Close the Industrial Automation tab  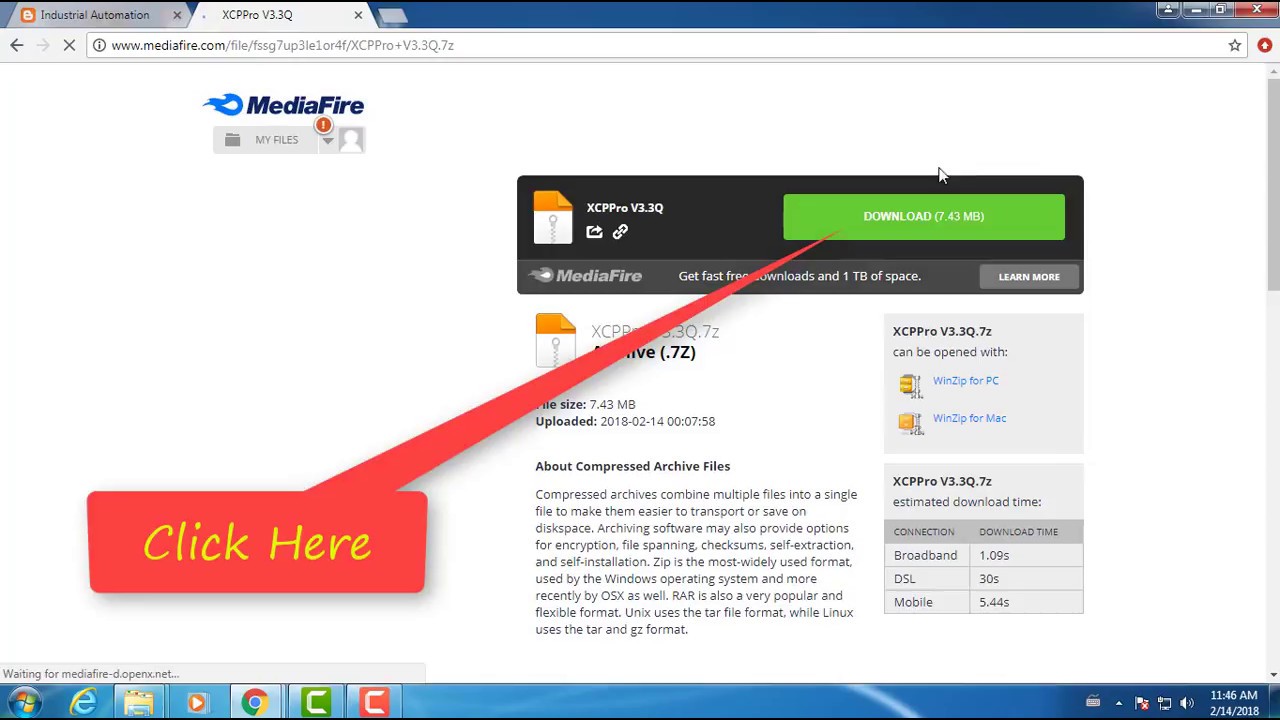177,15
